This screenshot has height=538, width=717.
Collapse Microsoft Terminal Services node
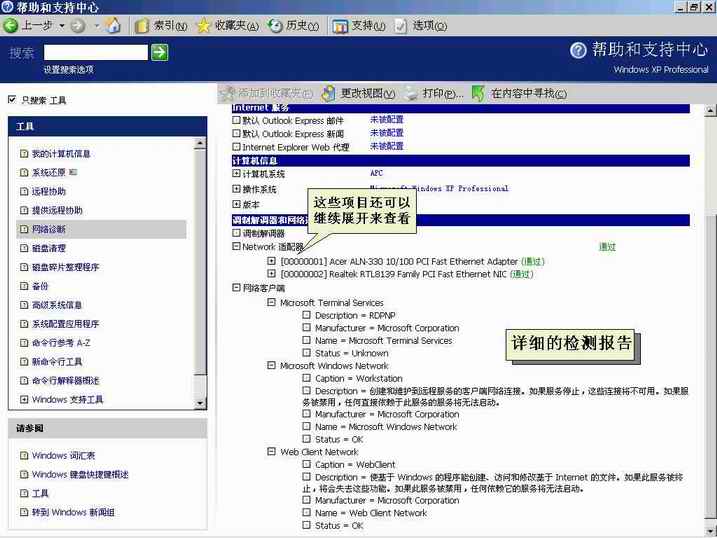point(271,302)
